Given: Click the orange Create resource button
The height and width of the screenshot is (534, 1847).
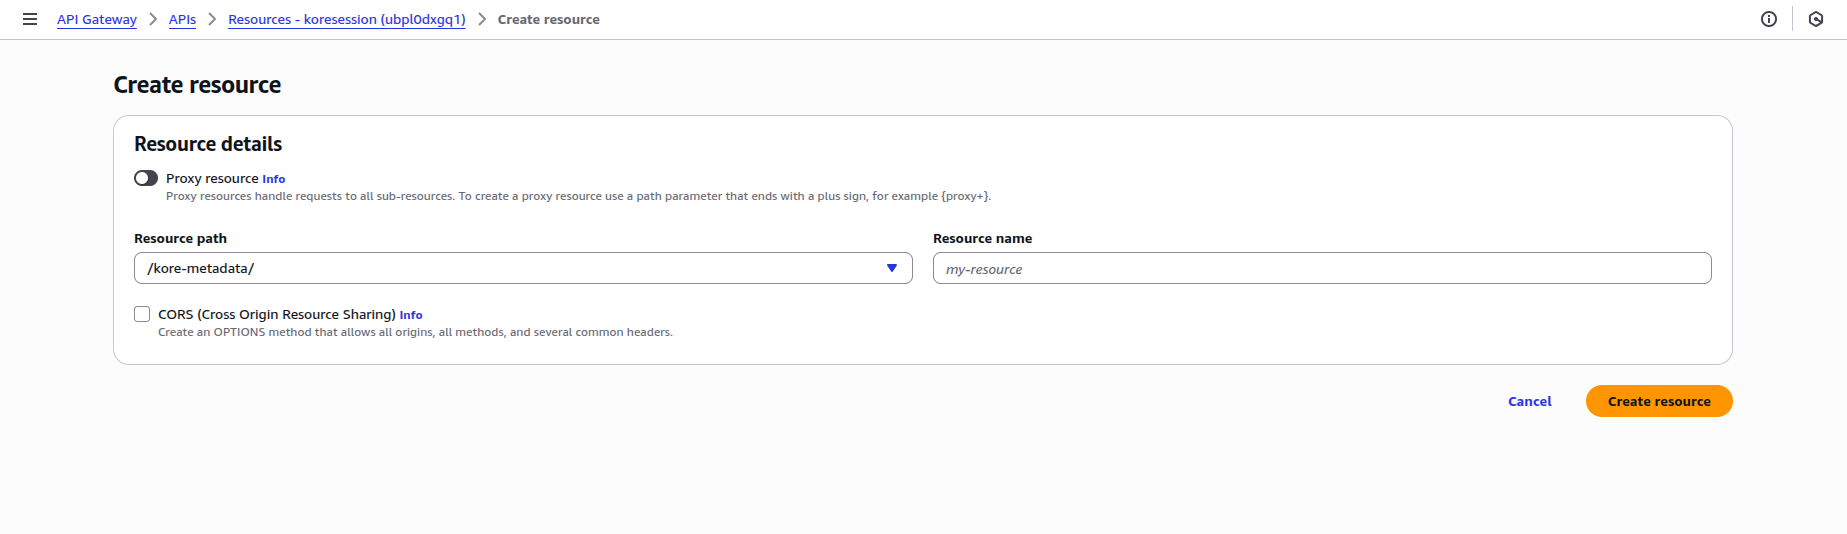Looking at the screenshot, I should coord(1658,401).
